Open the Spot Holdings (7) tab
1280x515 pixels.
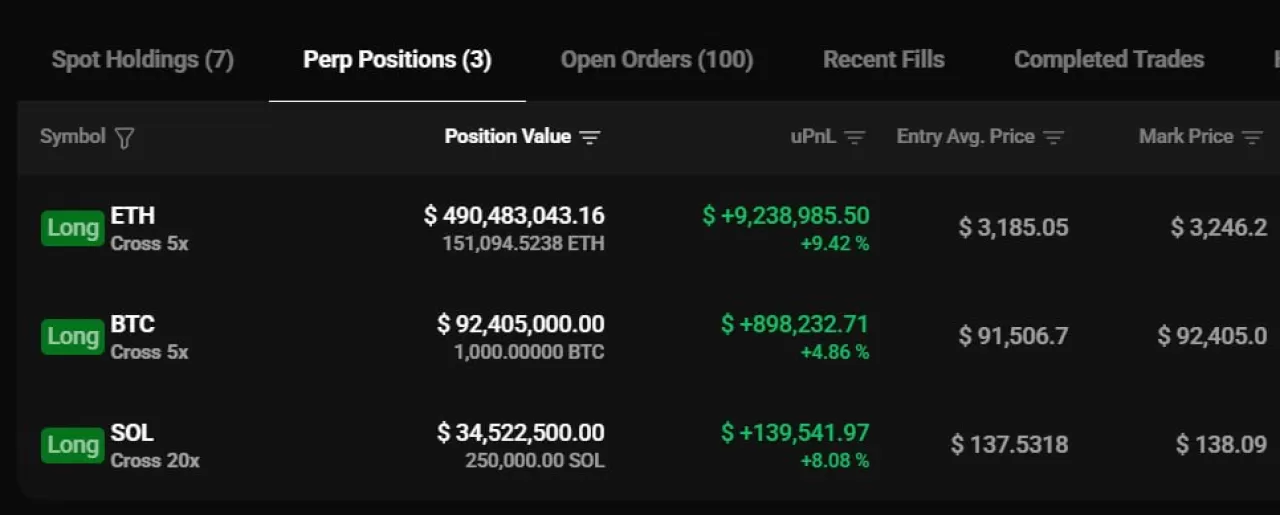[x=143, y=60]
